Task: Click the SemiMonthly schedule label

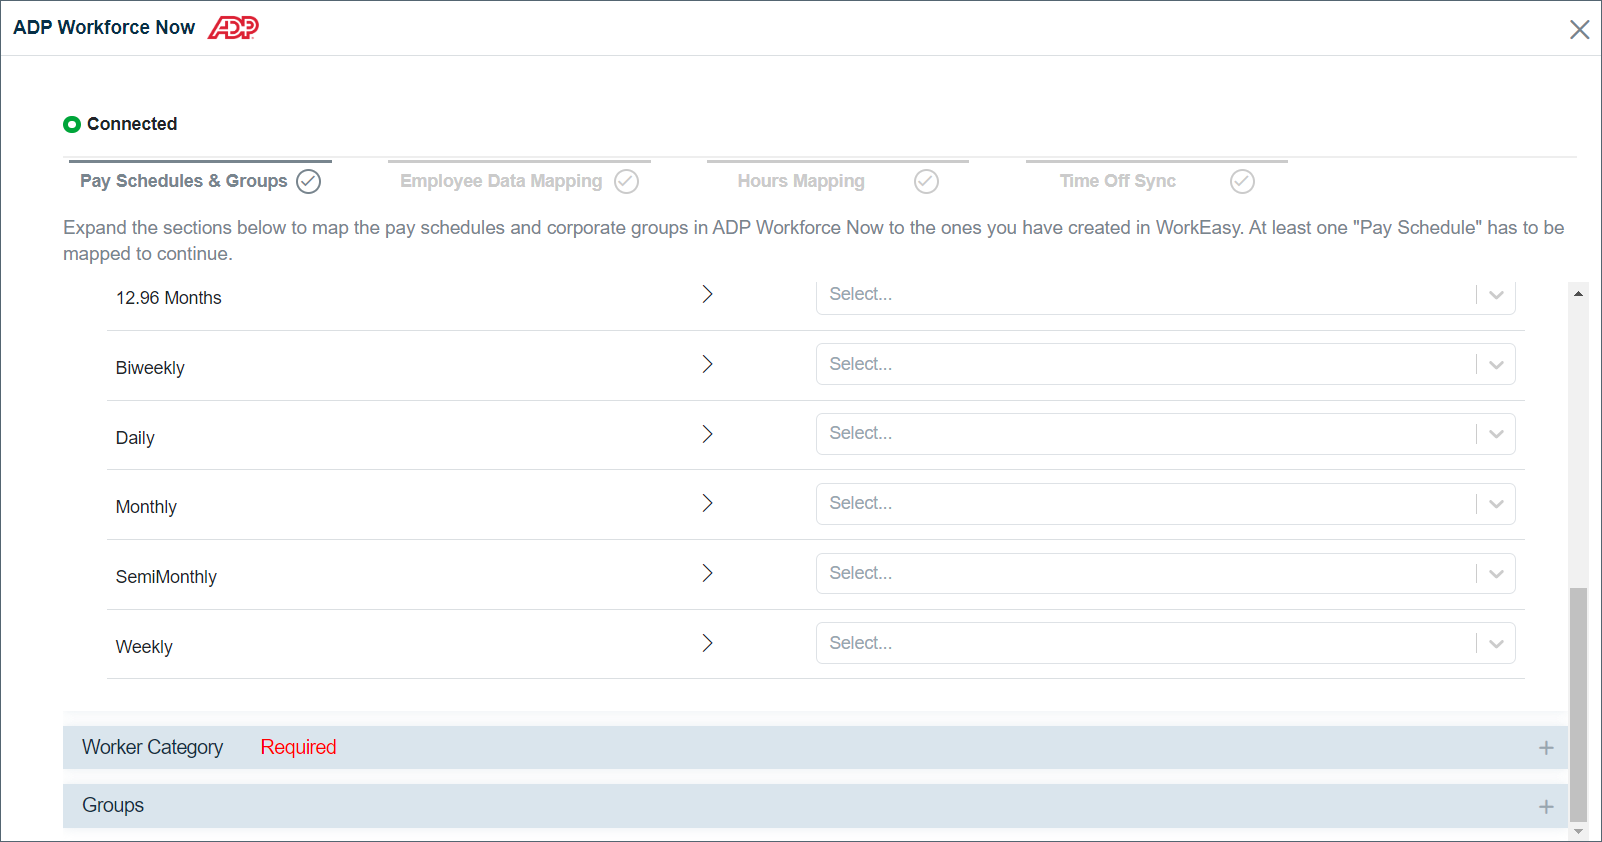Action: [x=166, y=577]
